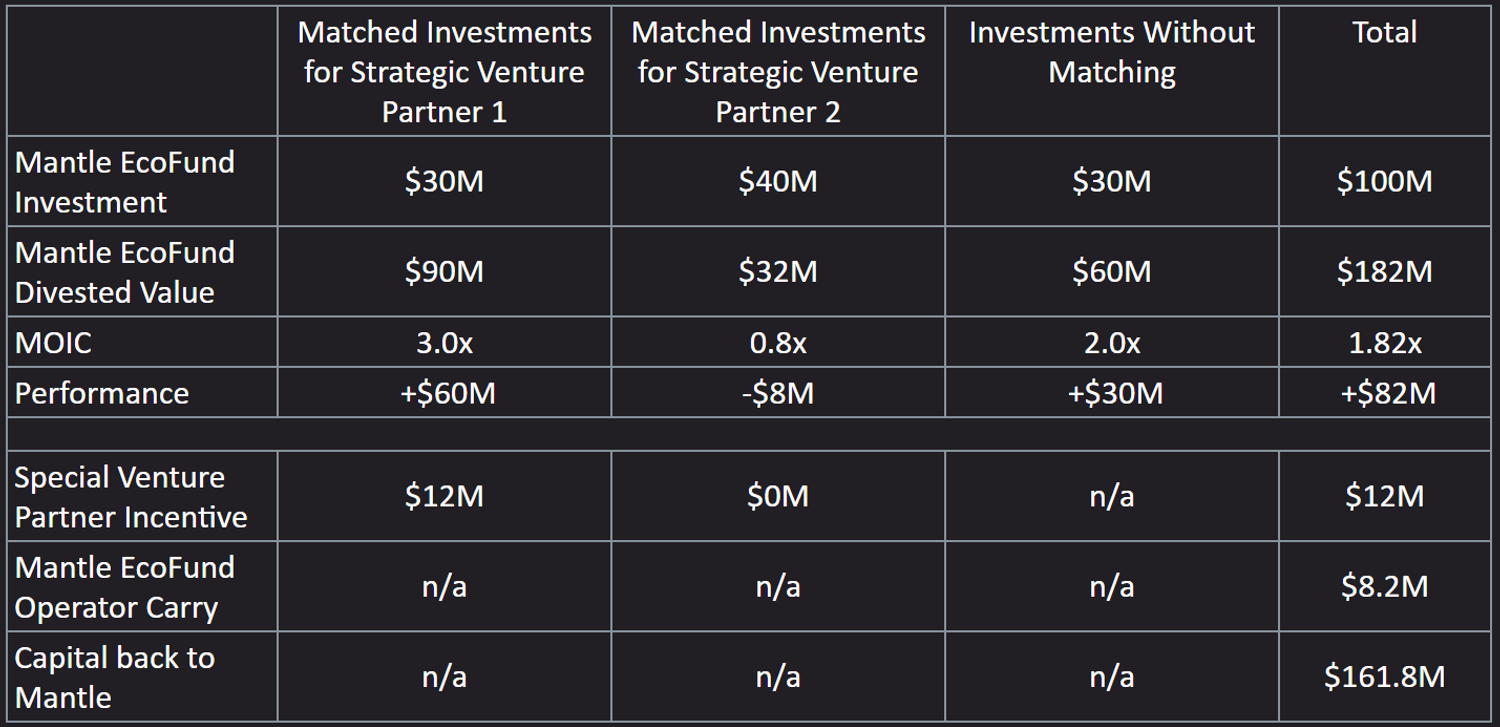Select the Strategic Venture Partner 2 column header
The width and height of the screenshot is (1500, 727).
tap(778, 72)
